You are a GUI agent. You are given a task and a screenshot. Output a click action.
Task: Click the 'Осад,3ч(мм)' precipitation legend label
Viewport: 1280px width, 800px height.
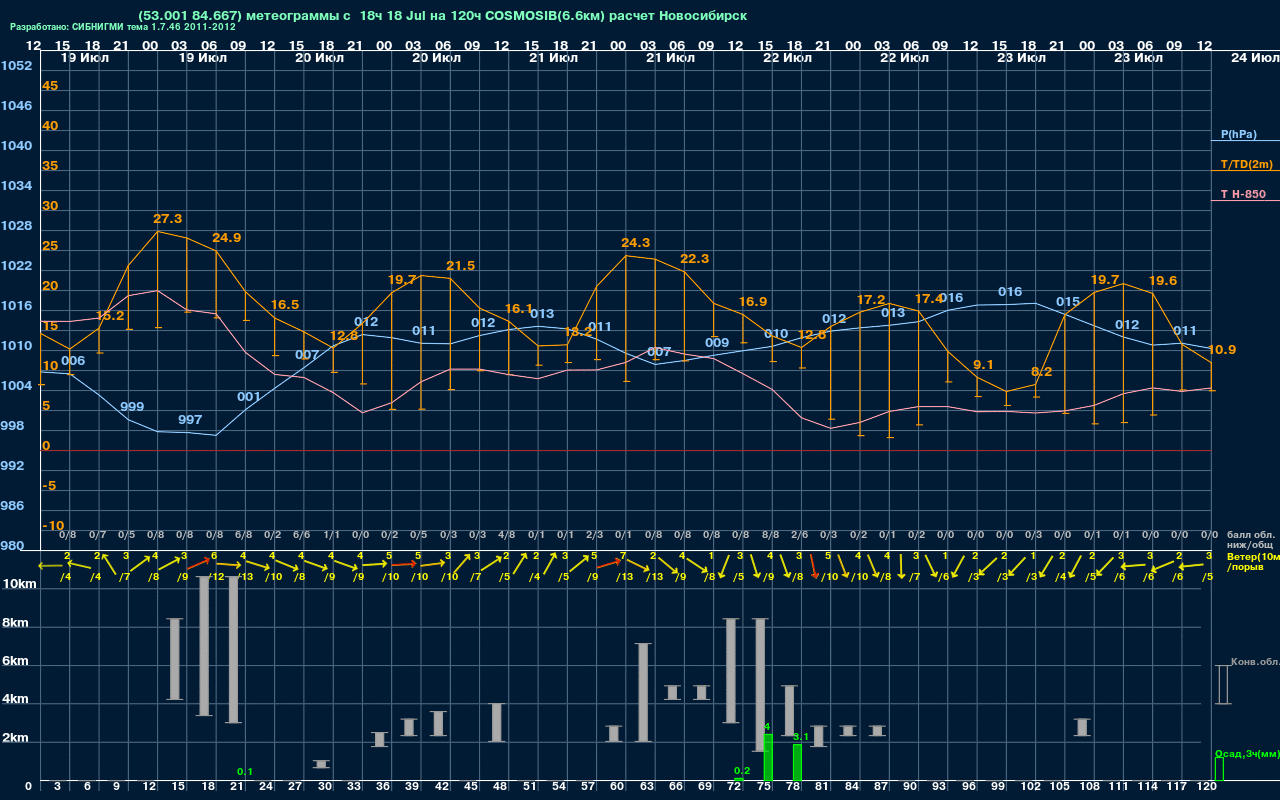point(1247,753)
